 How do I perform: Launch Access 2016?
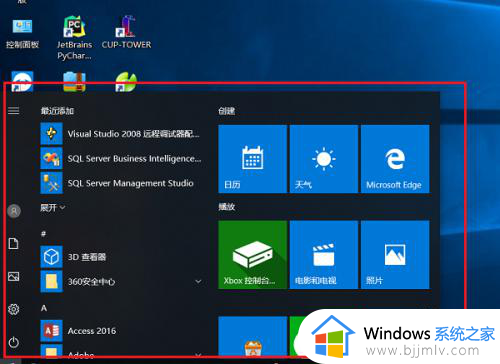121,331
